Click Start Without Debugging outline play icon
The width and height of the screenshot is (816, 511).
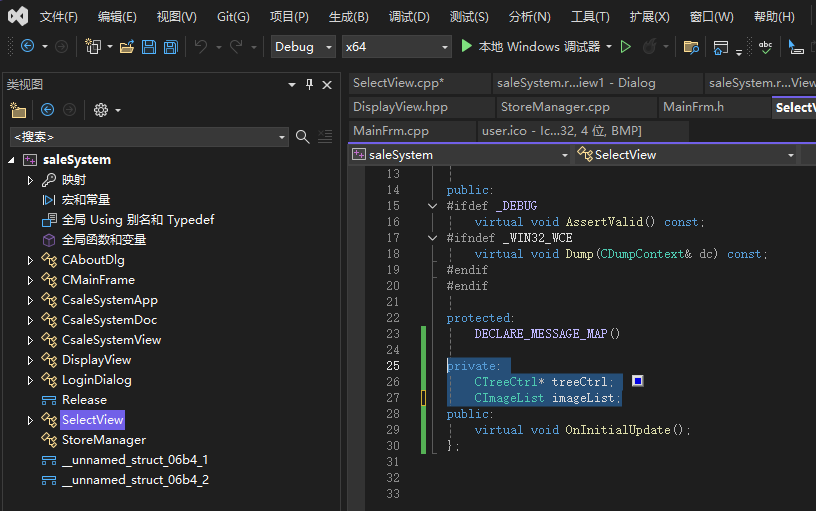pyautogui.click(x=626, y=47)
